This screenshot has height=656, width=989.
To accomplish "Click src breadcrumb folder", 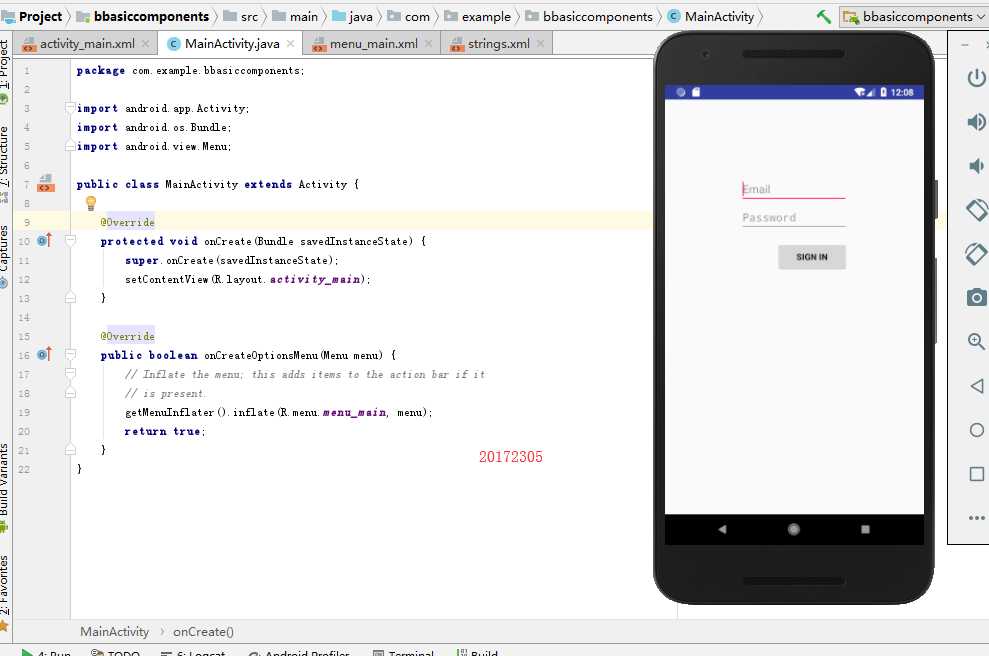I will [x=241, y=16].
